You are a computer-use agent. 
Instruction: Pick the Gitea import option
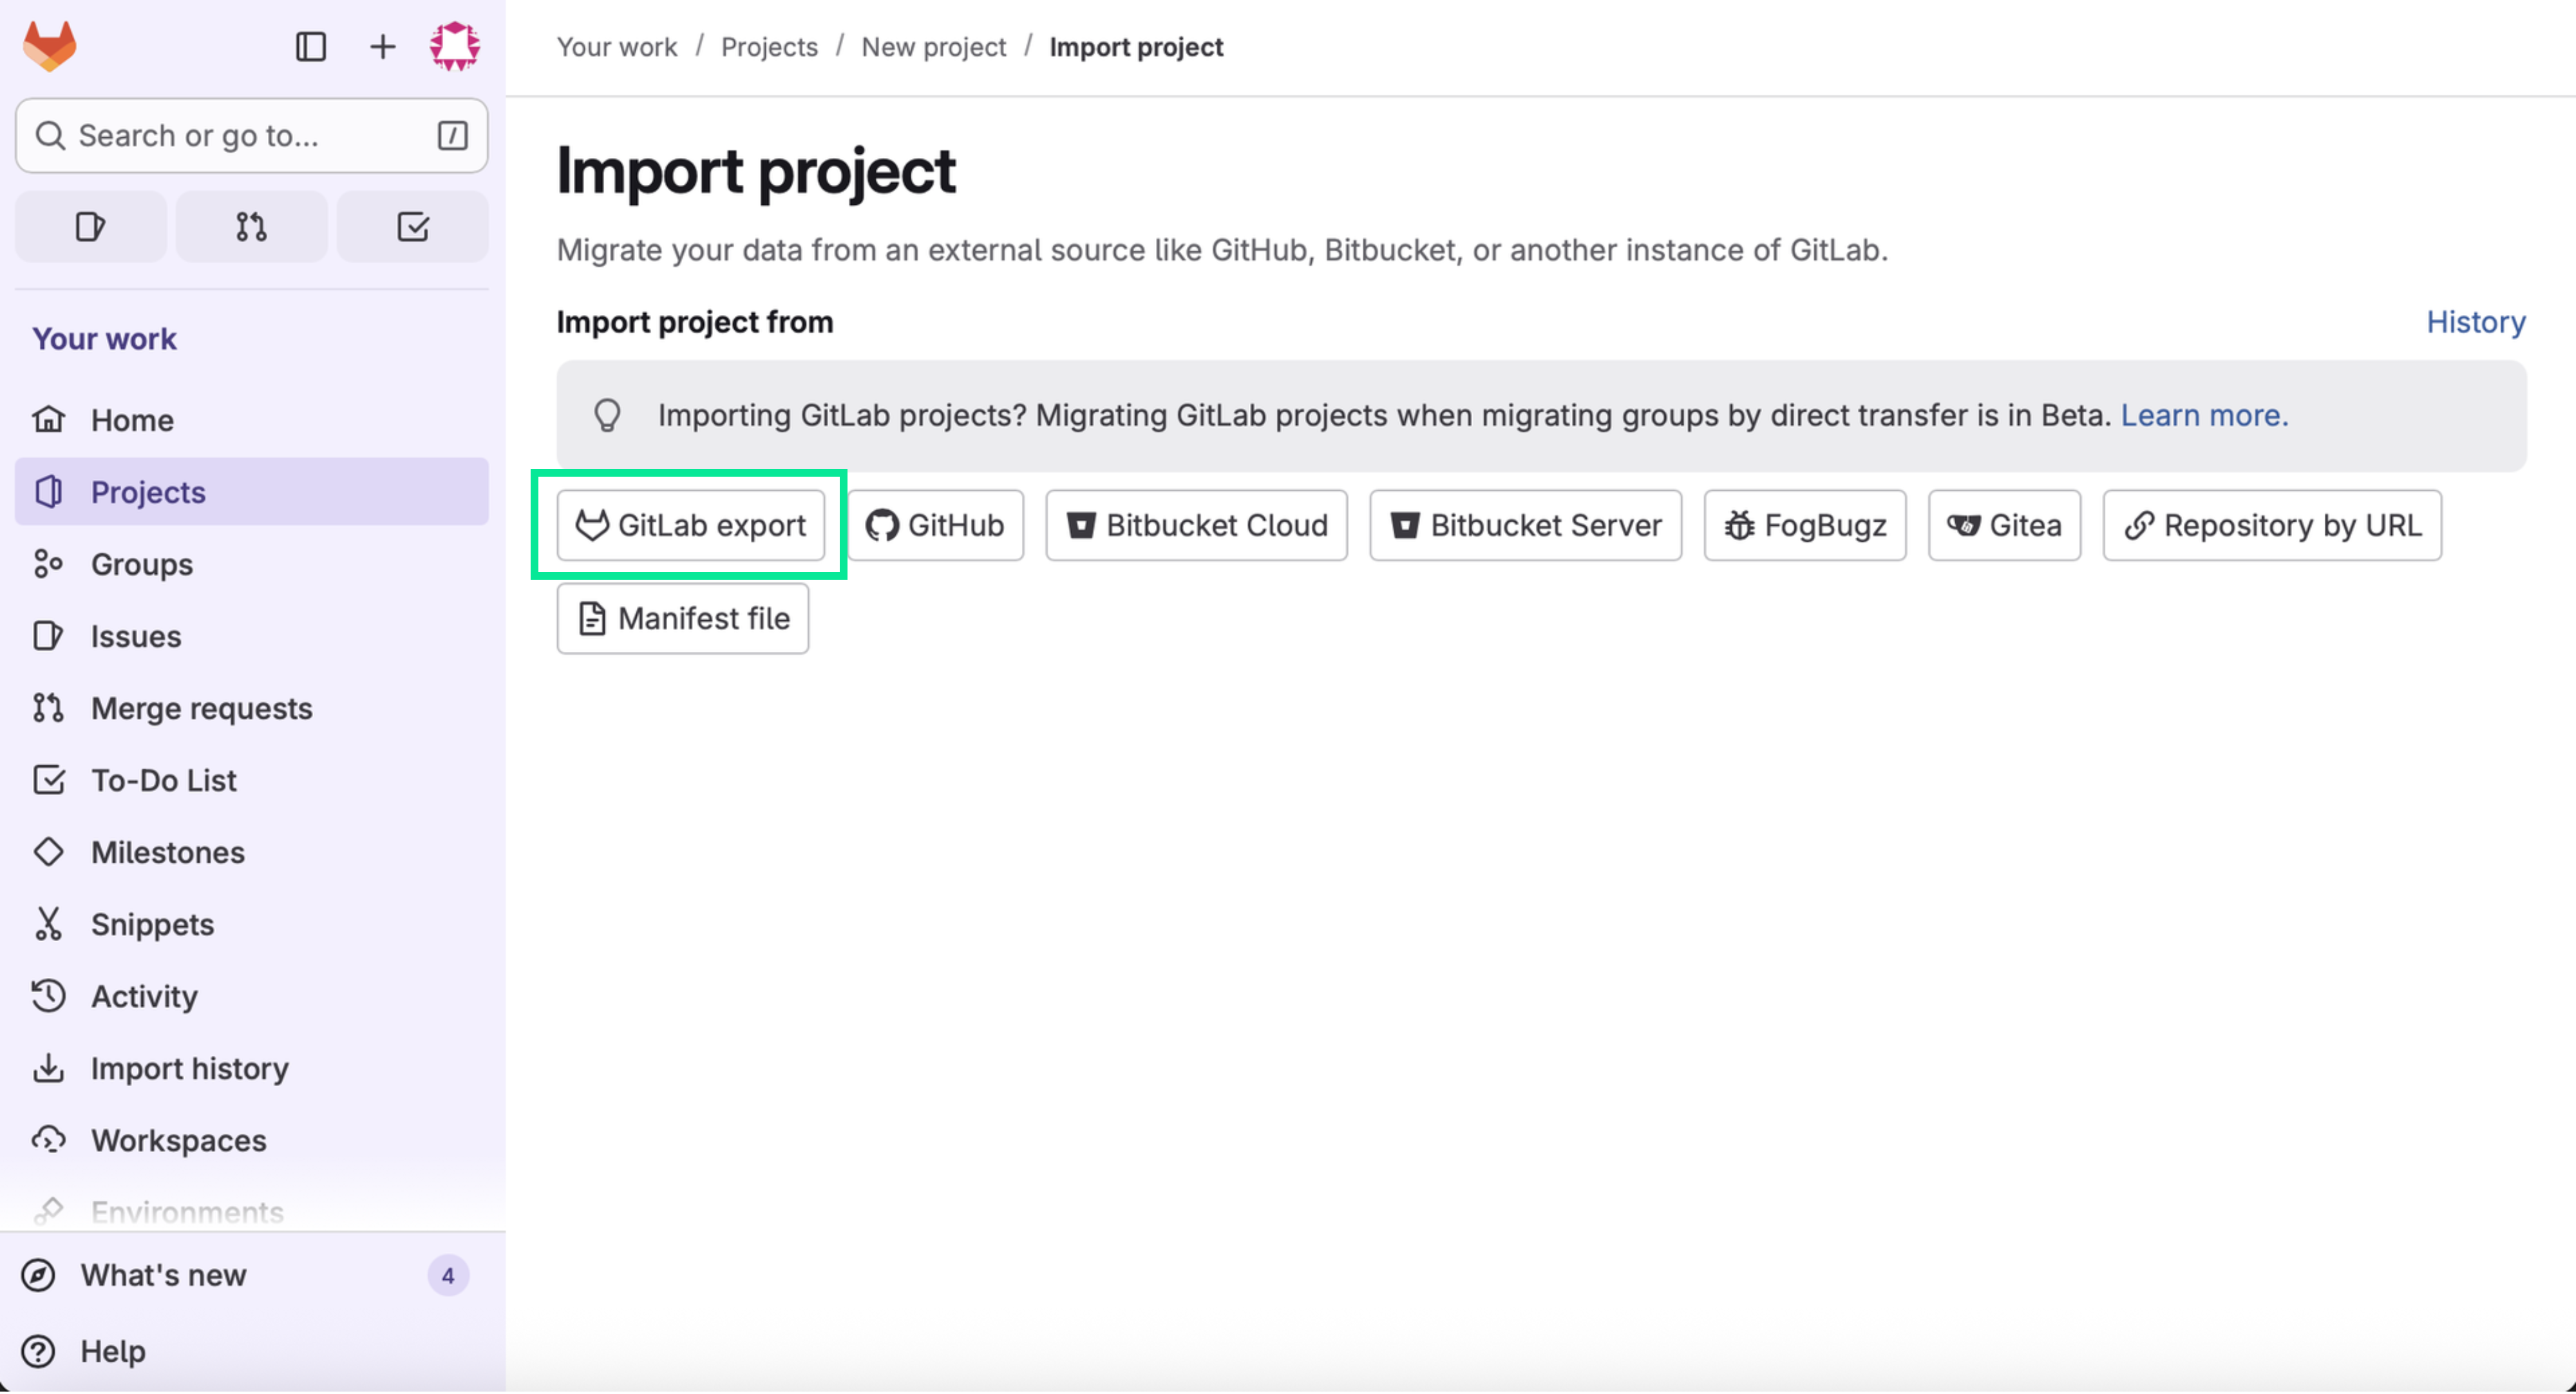[x=2004, y=525]
